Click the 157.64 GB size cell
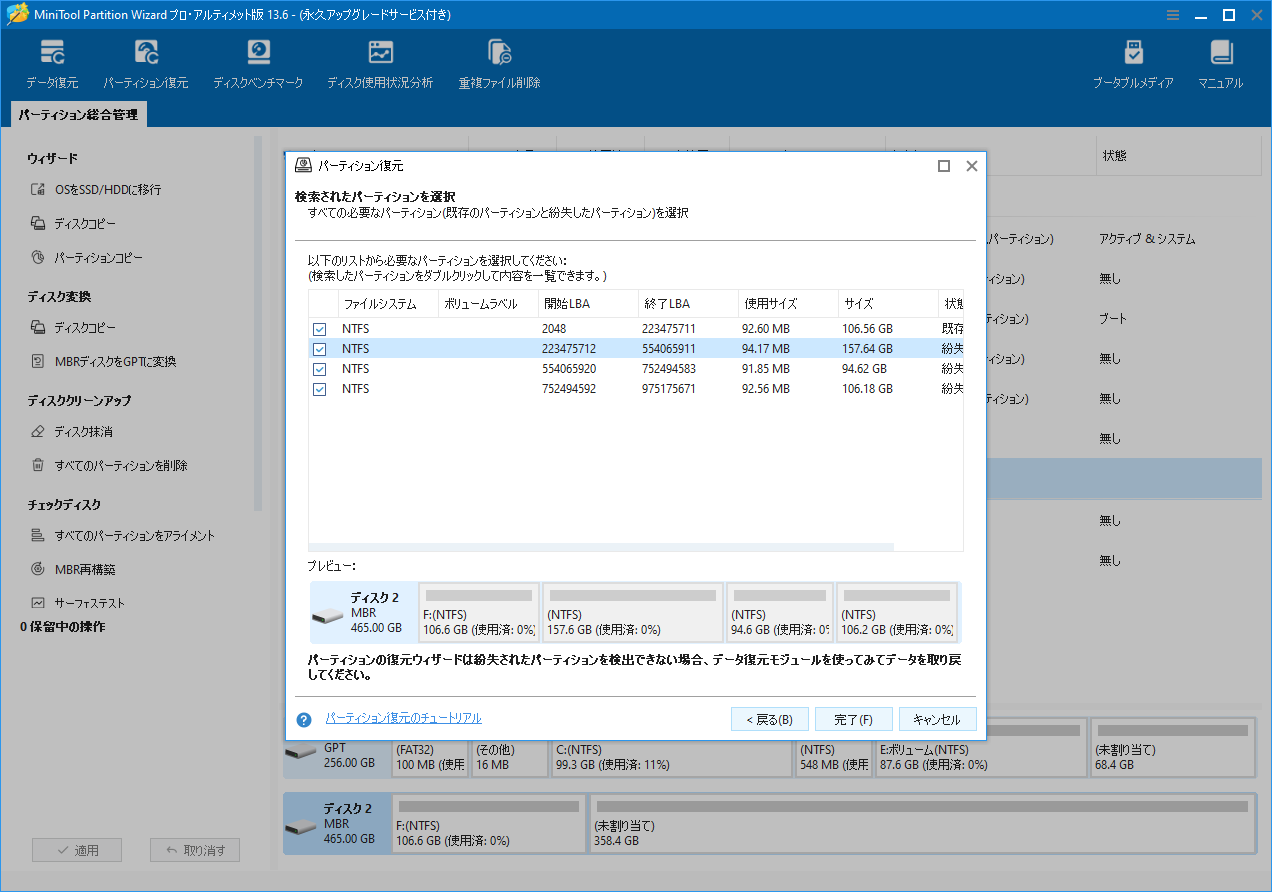This screenshot has width=1272, height=892. pyautogui.click(x=867, y=349)
